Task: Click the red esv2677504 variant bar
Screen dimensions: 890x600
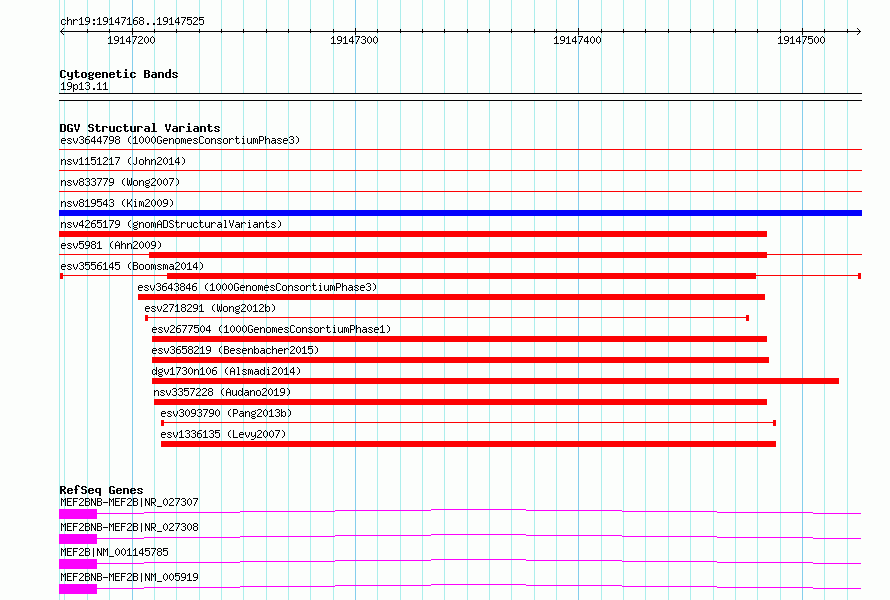Action: (459, 339)
